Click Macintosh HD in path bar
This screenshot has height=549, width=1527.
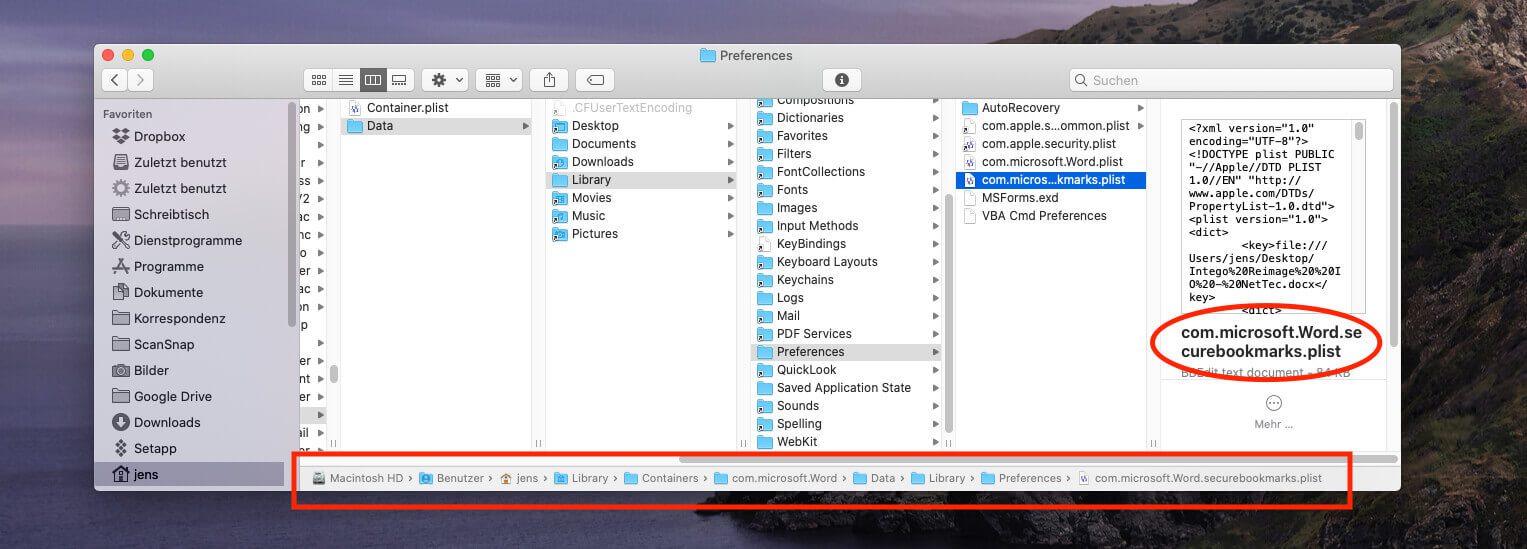tap(365, 478)
